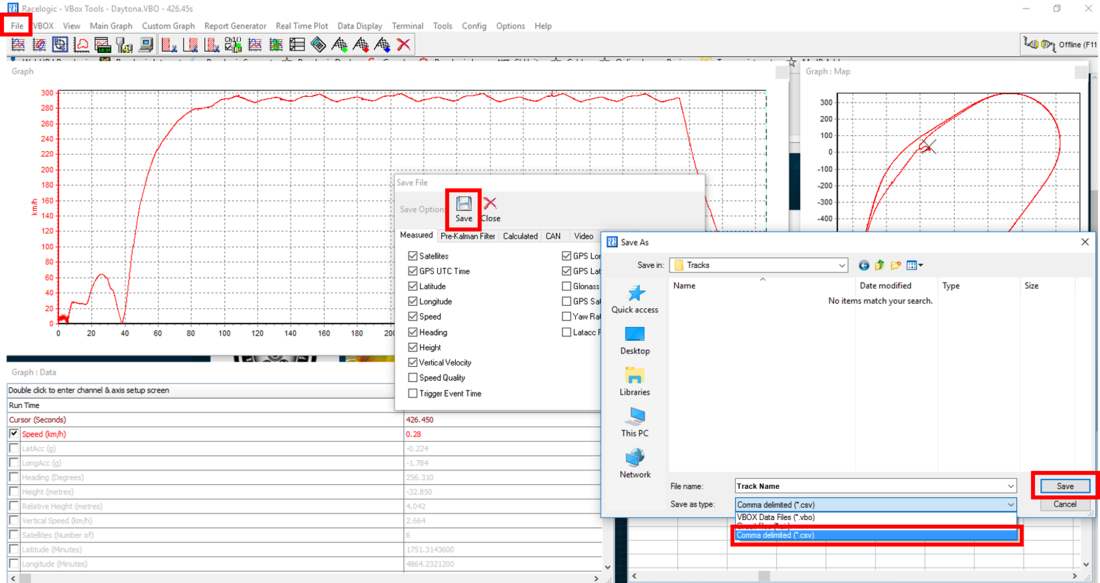The image size is (1100, 583).
Task: Open Network in Save As places bar
Action: coord(635,464)
